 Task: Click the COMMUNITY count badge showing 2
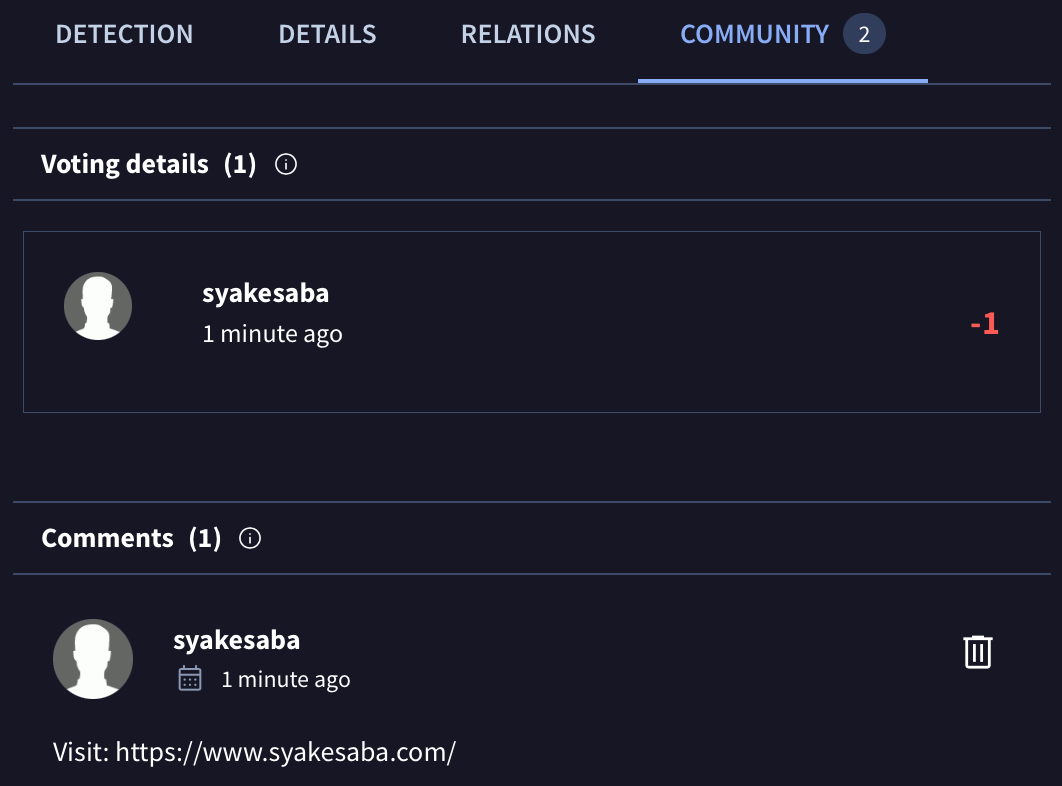coord(864,33)
